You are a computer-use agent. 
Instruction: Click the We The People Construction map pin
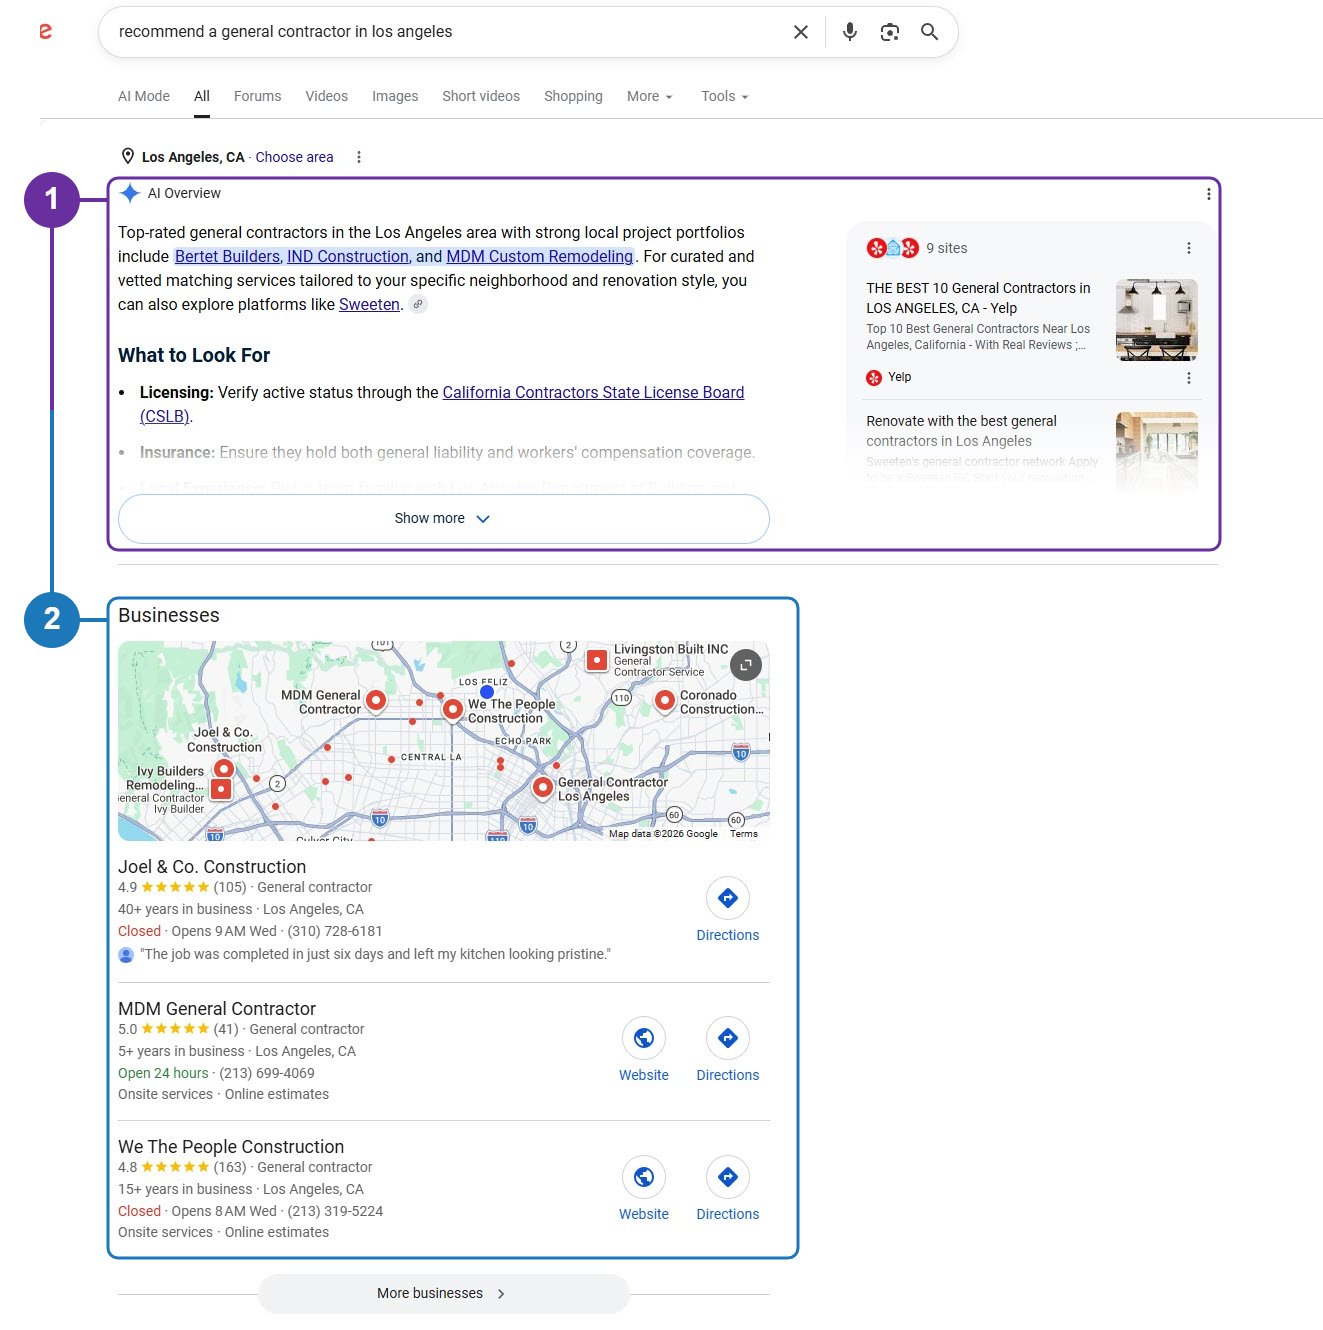click(452, 709)
